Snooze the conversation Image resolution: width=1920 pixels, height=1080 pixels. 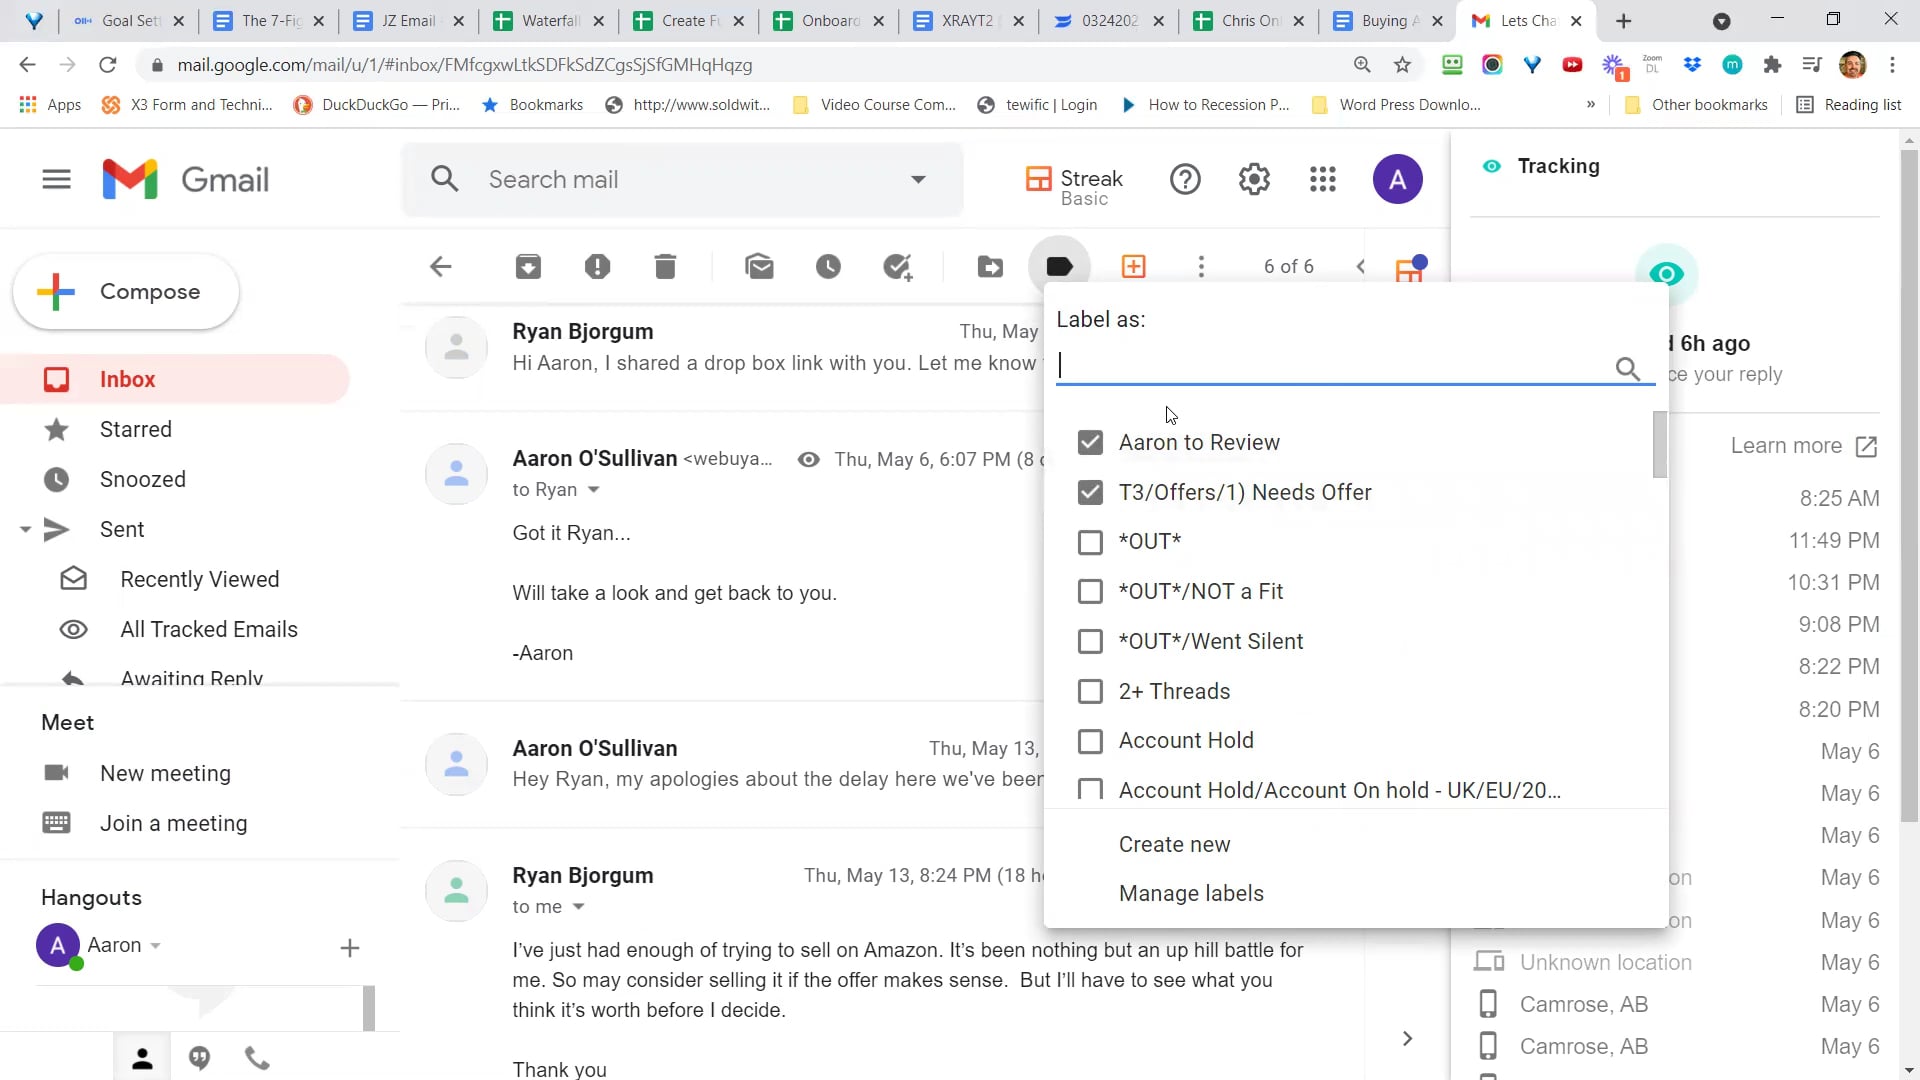point(828,267)
